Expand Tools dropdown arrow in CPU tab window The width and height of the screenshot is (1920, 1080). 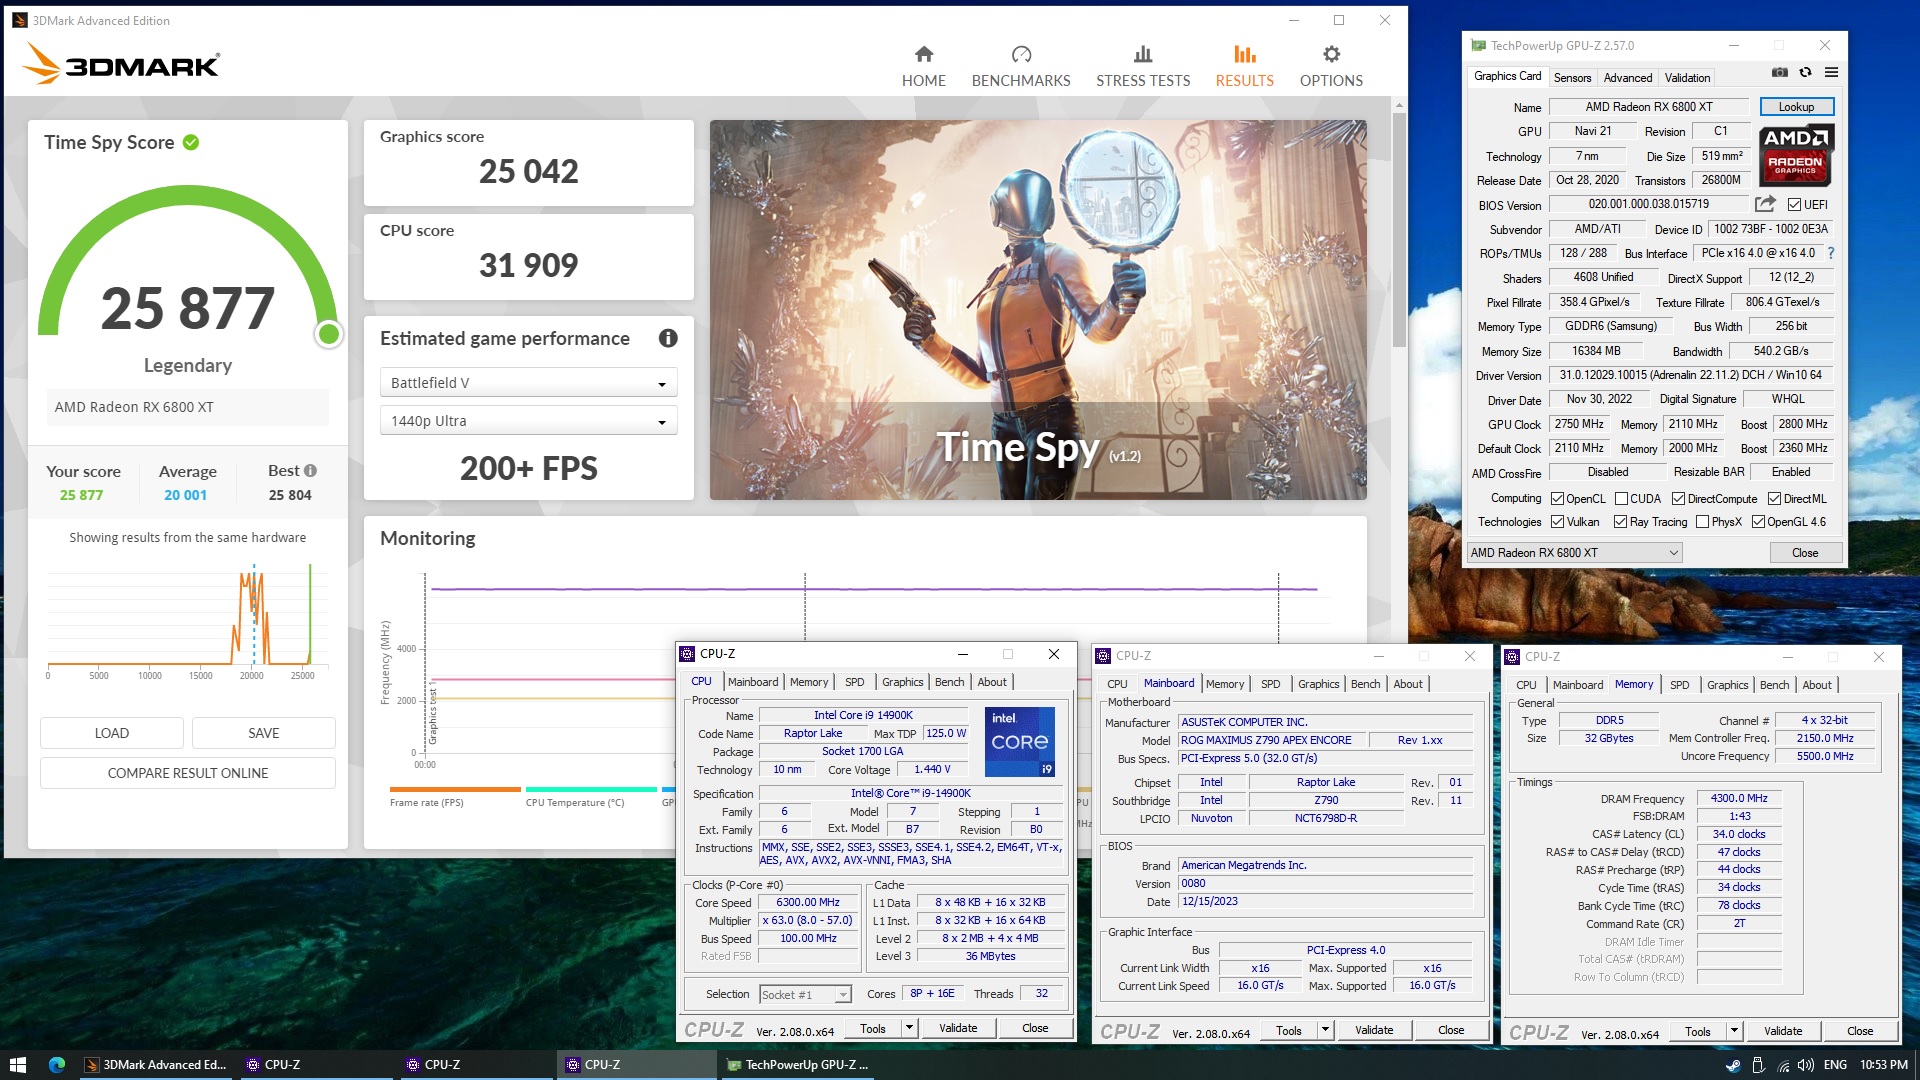coord(909,1028)
